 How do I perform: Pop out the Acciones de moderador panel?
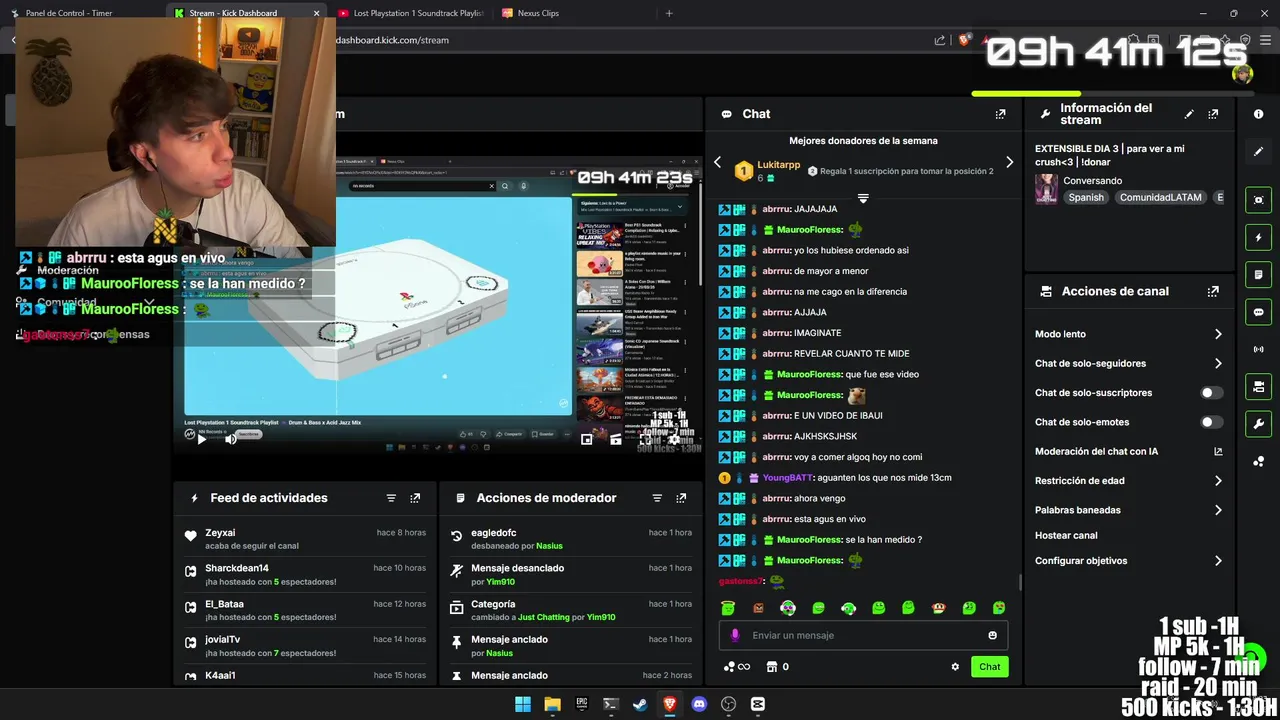(681, 498)
